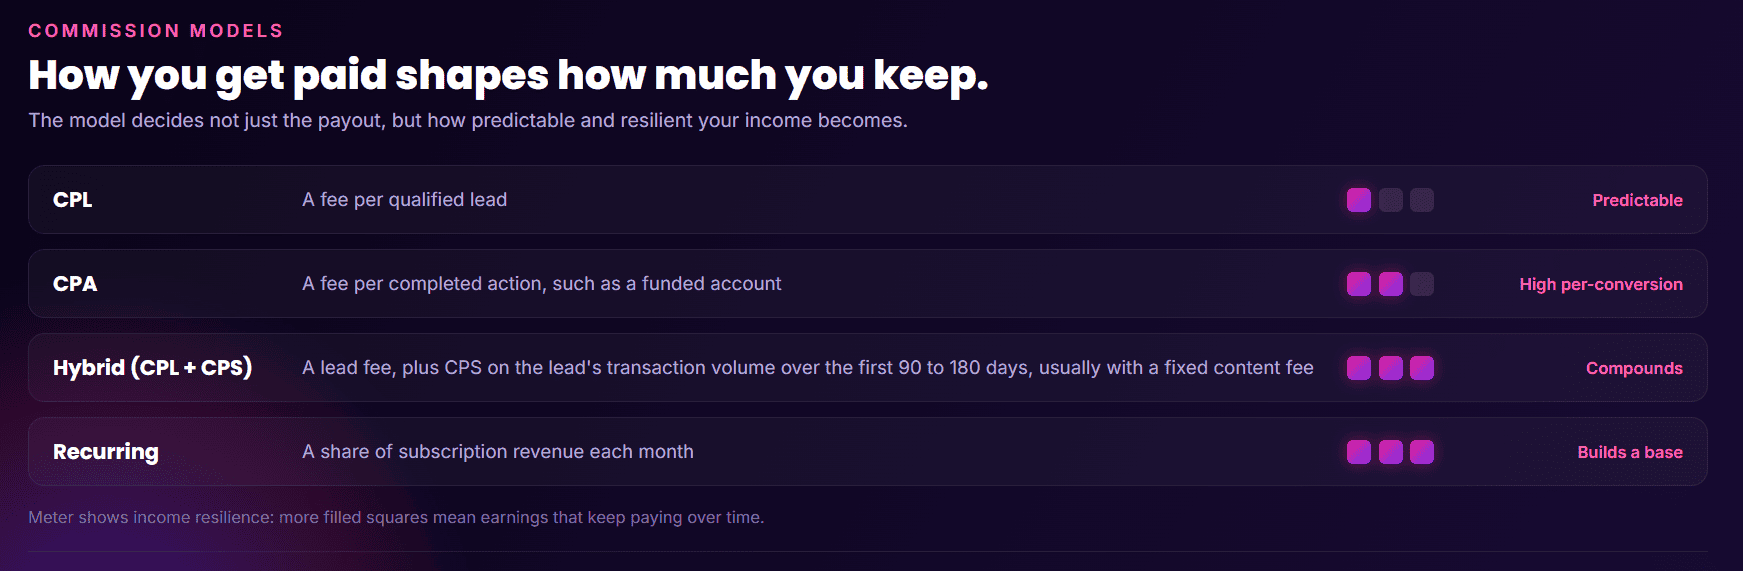The height and width of the screenshot is (571, 1743).
Task: Click the meter resilience footnote text
Action: pyautogui.click(x=396, y=517)
